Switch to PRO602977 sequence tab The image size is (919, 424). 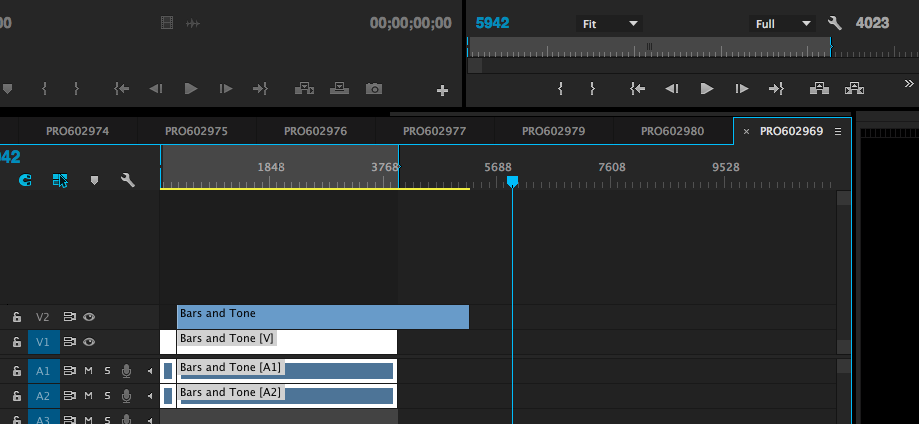point(434,131)
